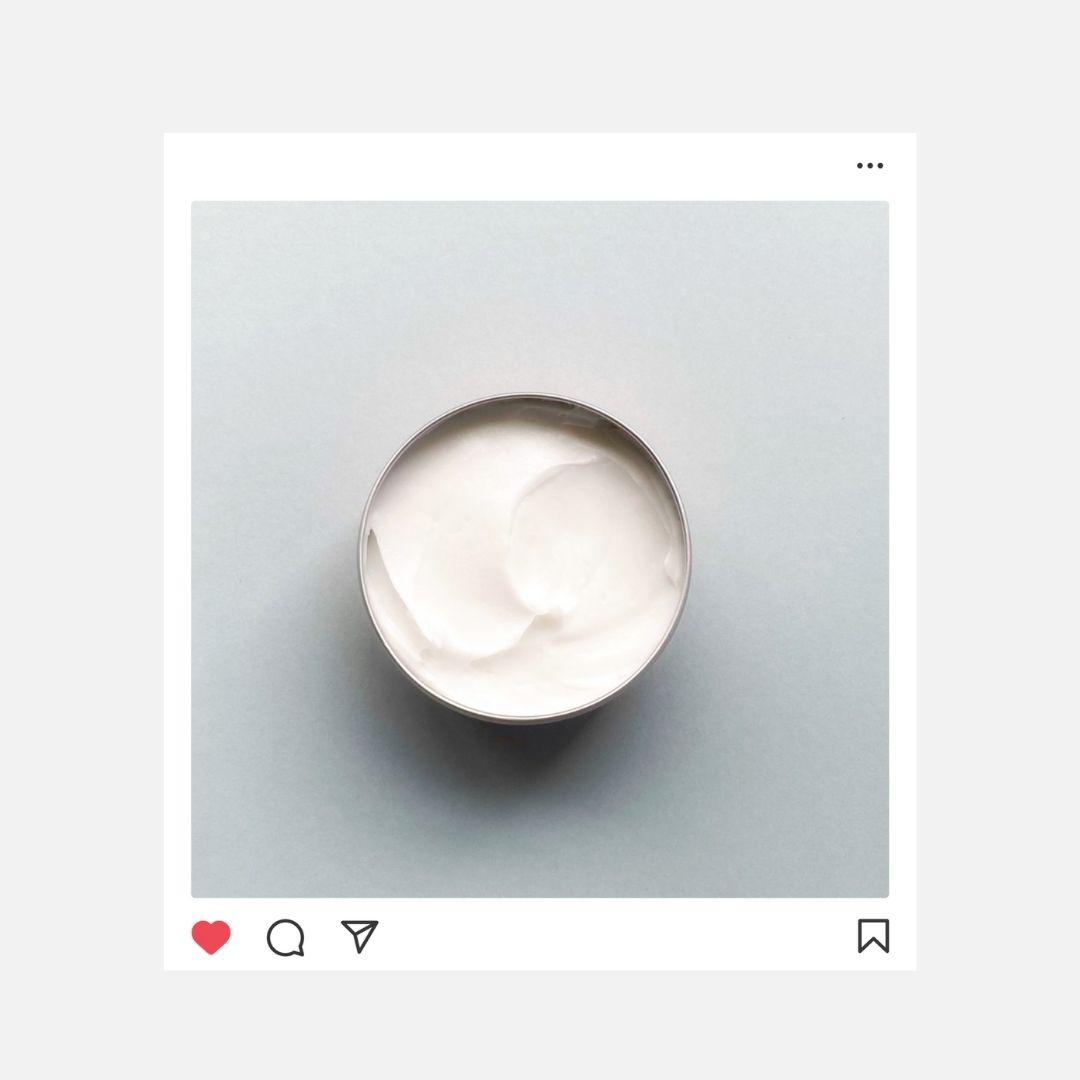Click the gray page background above the post

click(540, 66)
